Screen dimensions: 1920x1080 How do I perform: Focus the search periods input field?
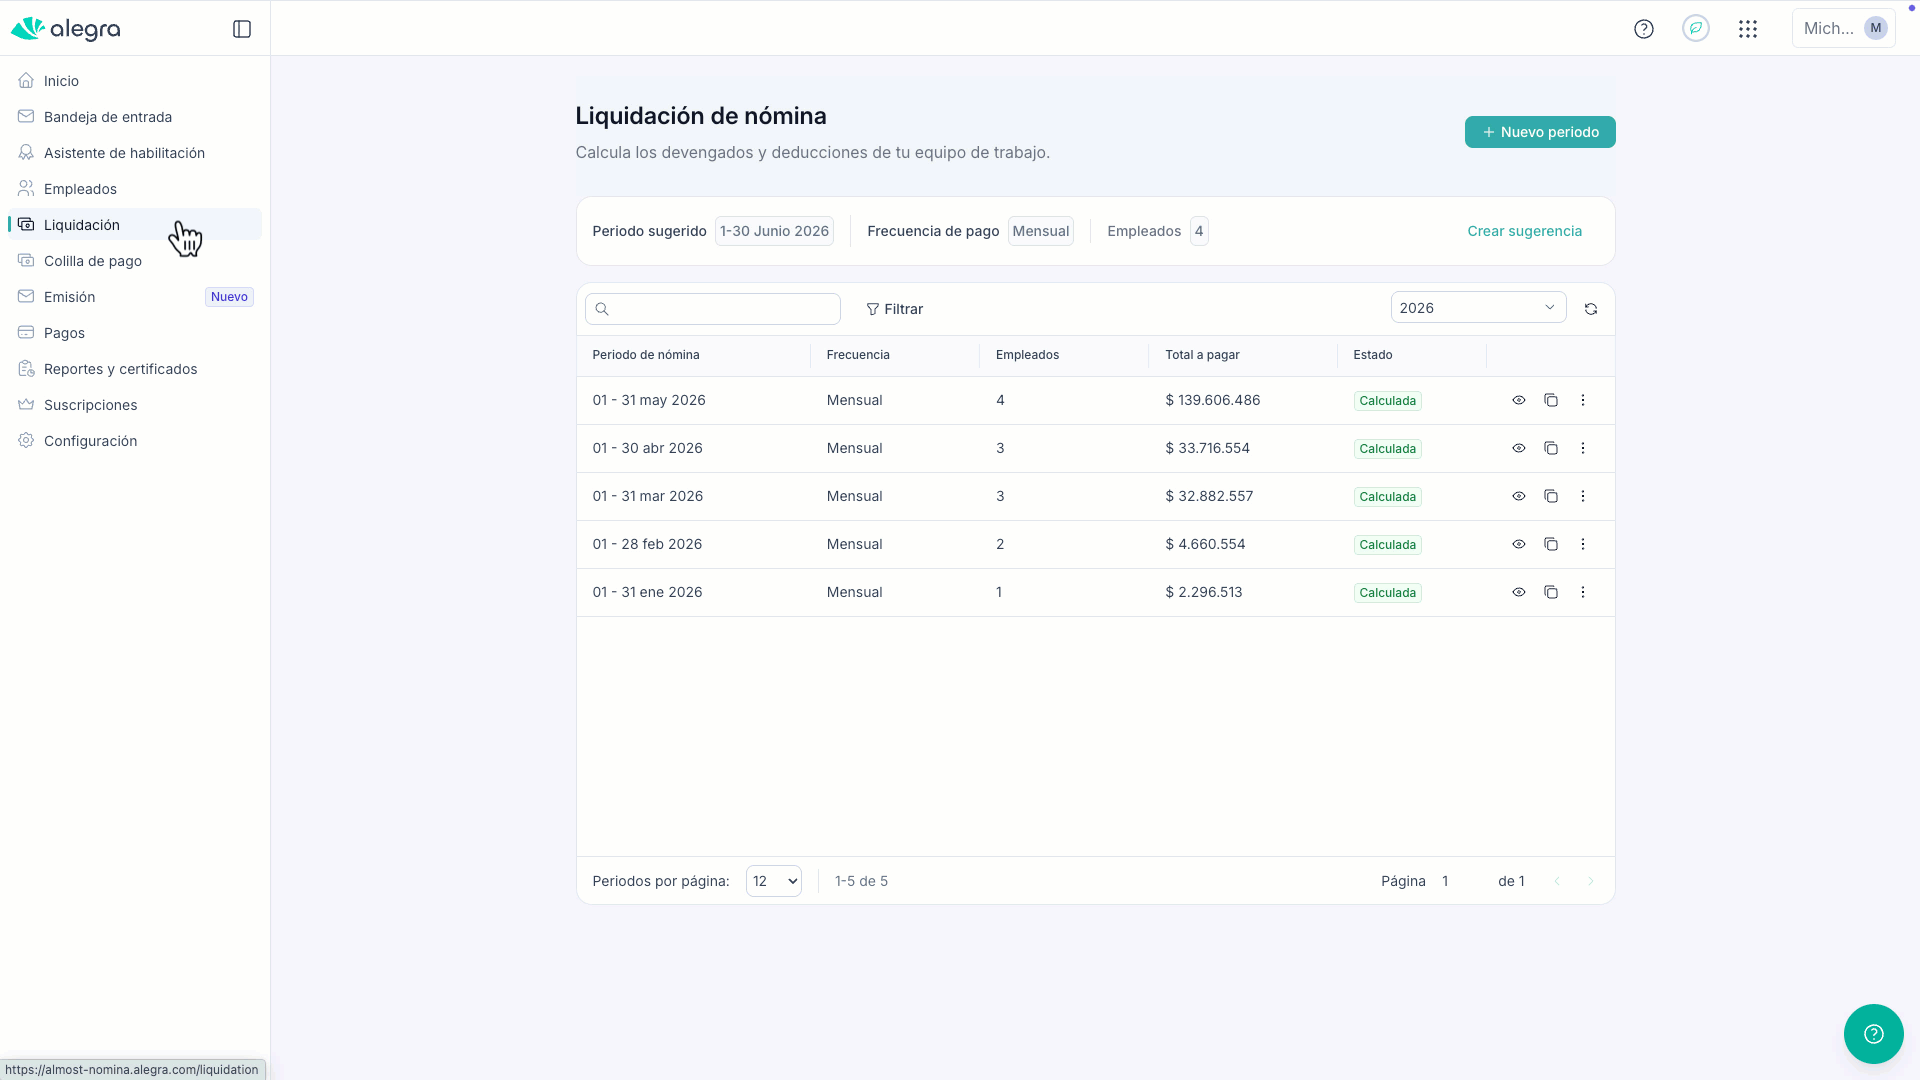point(713,309)
